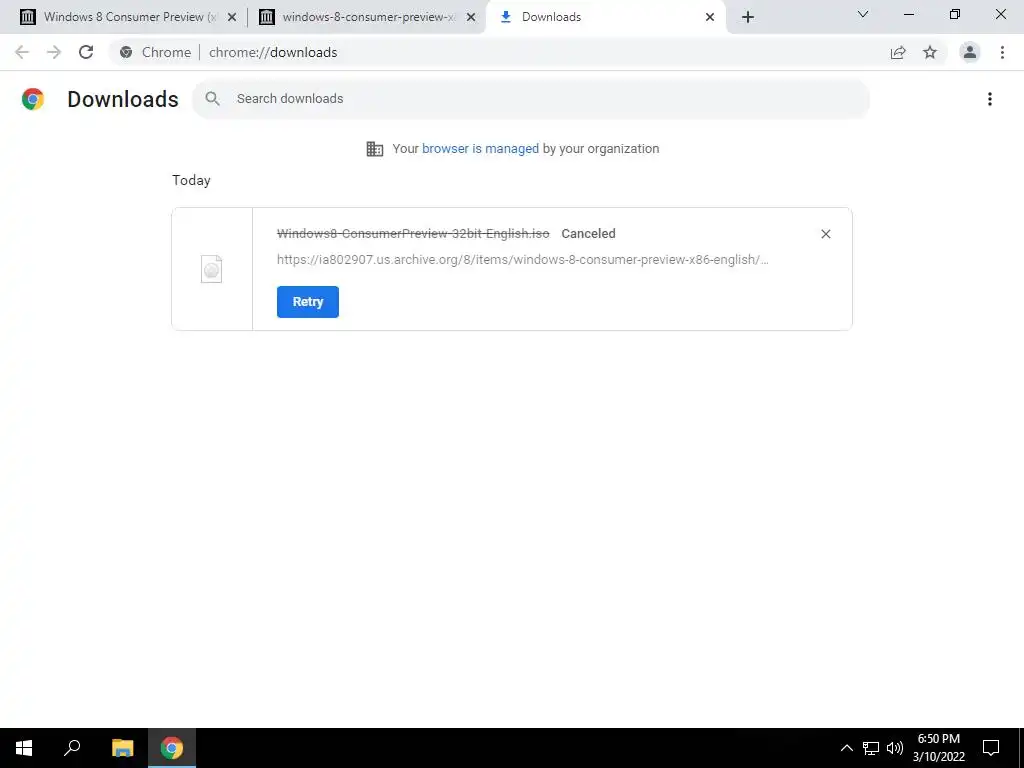Click the Today date heading
Image resolution: width=1024 pixels, height=768 pixels.
[191, 180]
